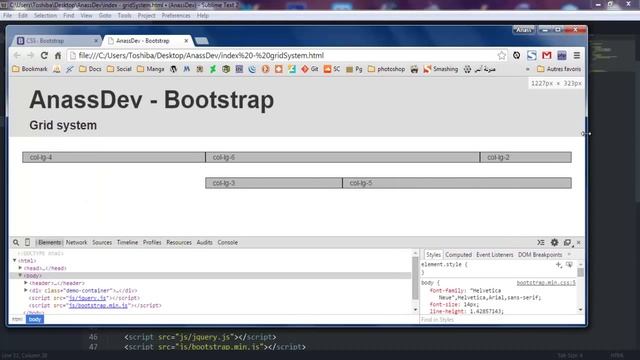
Task: Switch to the Sources tab
Action: 102,242
